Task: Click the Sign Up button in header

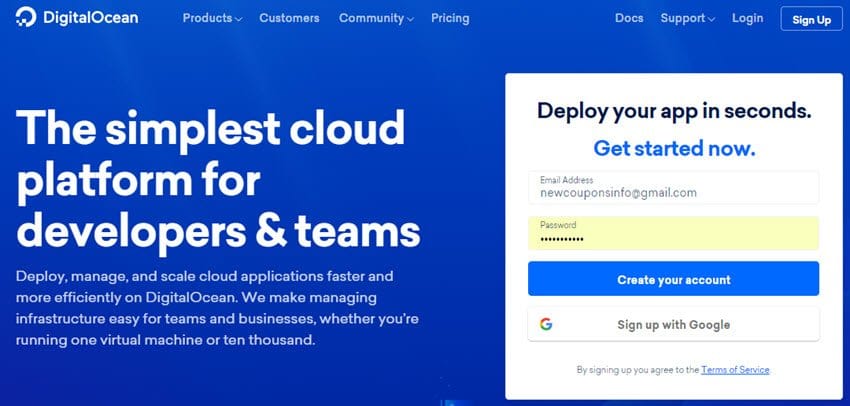Action: point(812,19)
